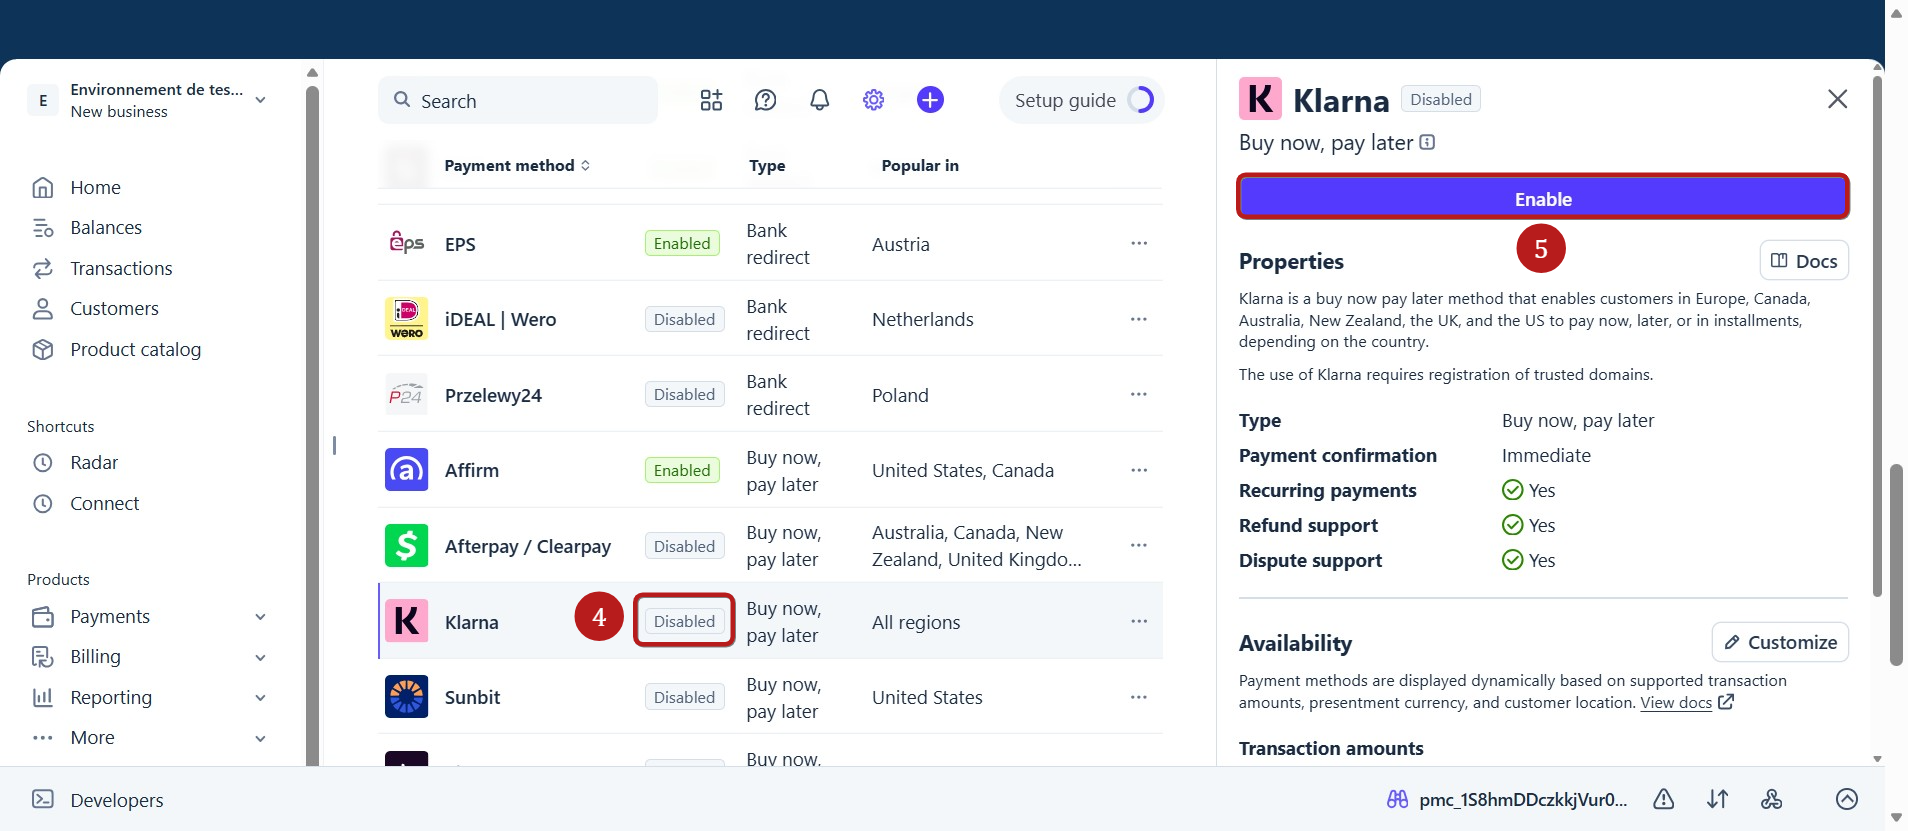Open the help question mark icon
This screenshot has height=831, width=1908.
(765, 100)
